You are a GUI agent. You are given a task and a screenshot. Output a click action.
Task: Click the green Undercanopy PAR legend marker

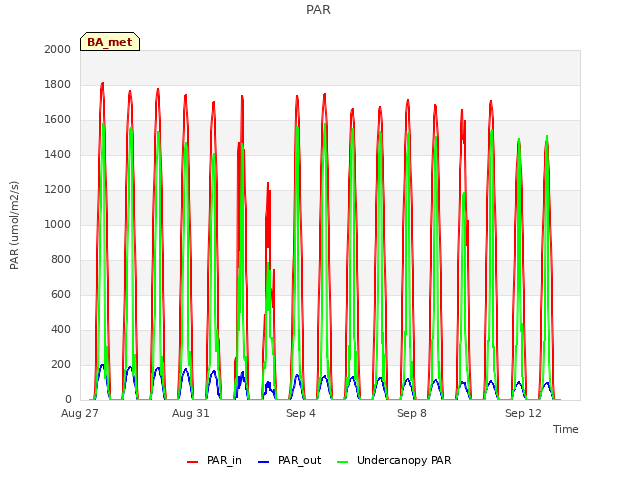click(343, 462)
